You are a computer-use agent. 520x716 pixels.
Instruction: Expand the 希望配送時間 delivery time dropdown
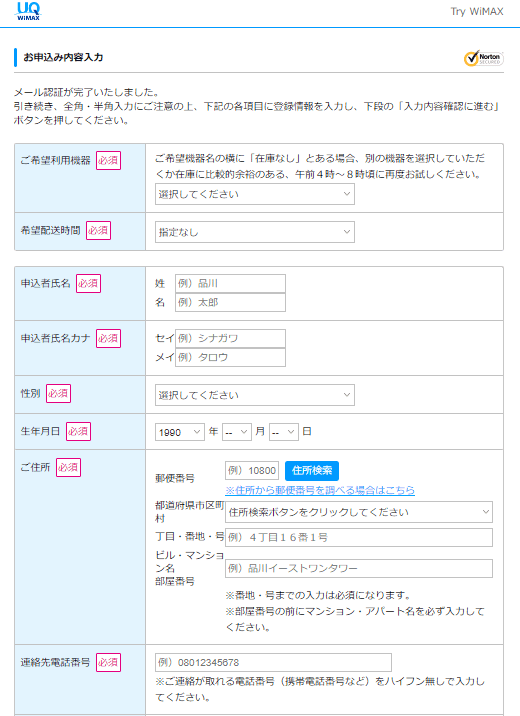[x=255, y=232]
